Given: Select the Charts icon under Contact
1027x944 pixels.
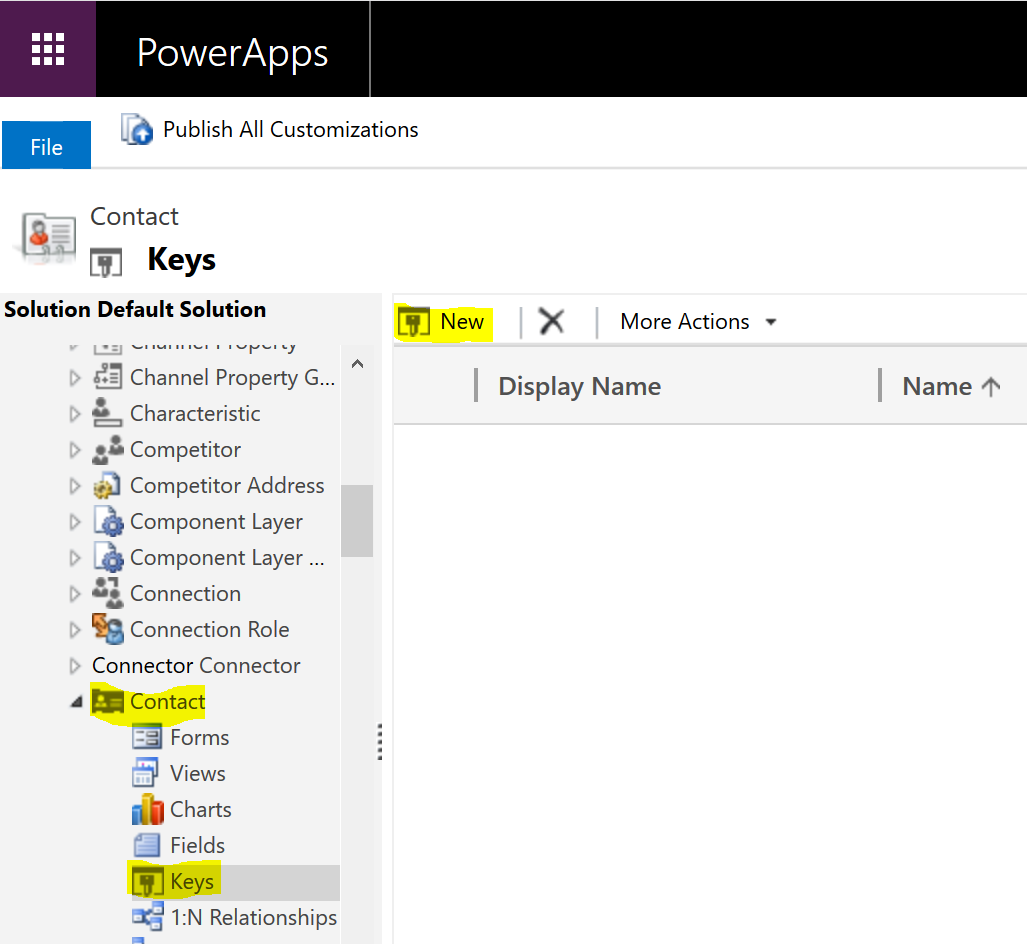Looking at the screenshot, I should tap(147, 810).
